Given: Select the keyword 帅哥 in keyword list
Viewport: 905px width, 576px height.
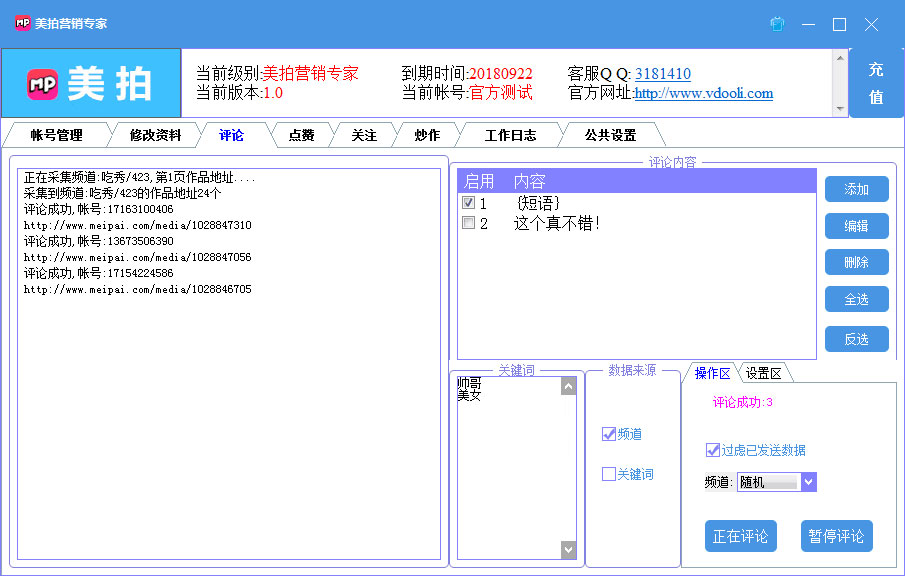Looking at the screenshot, I should (x=469, y=383).
